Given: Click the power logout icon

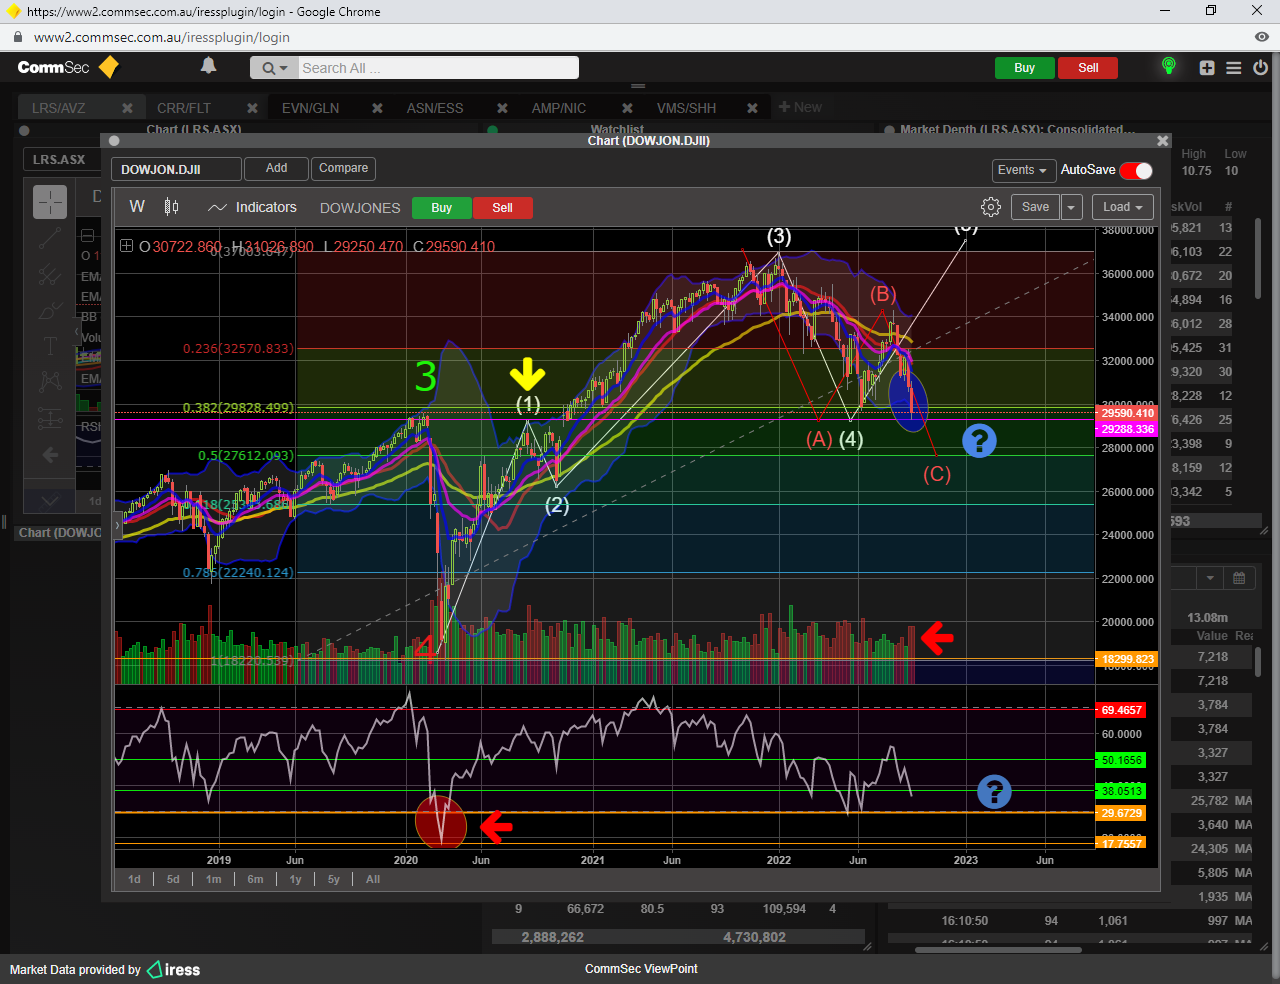Looking at the screenshot, I should (x=1260, y=68).
